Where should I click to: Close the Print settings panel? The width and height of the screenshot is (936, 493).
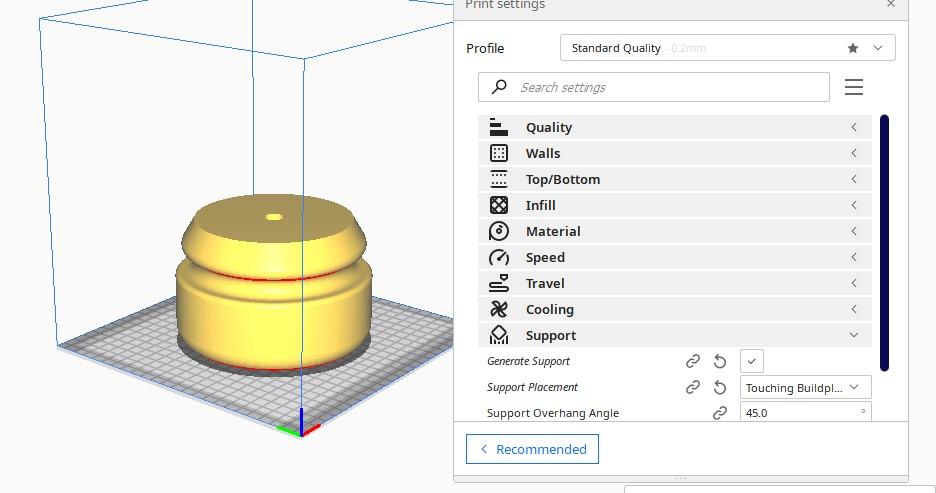click(x=891, y=4)
